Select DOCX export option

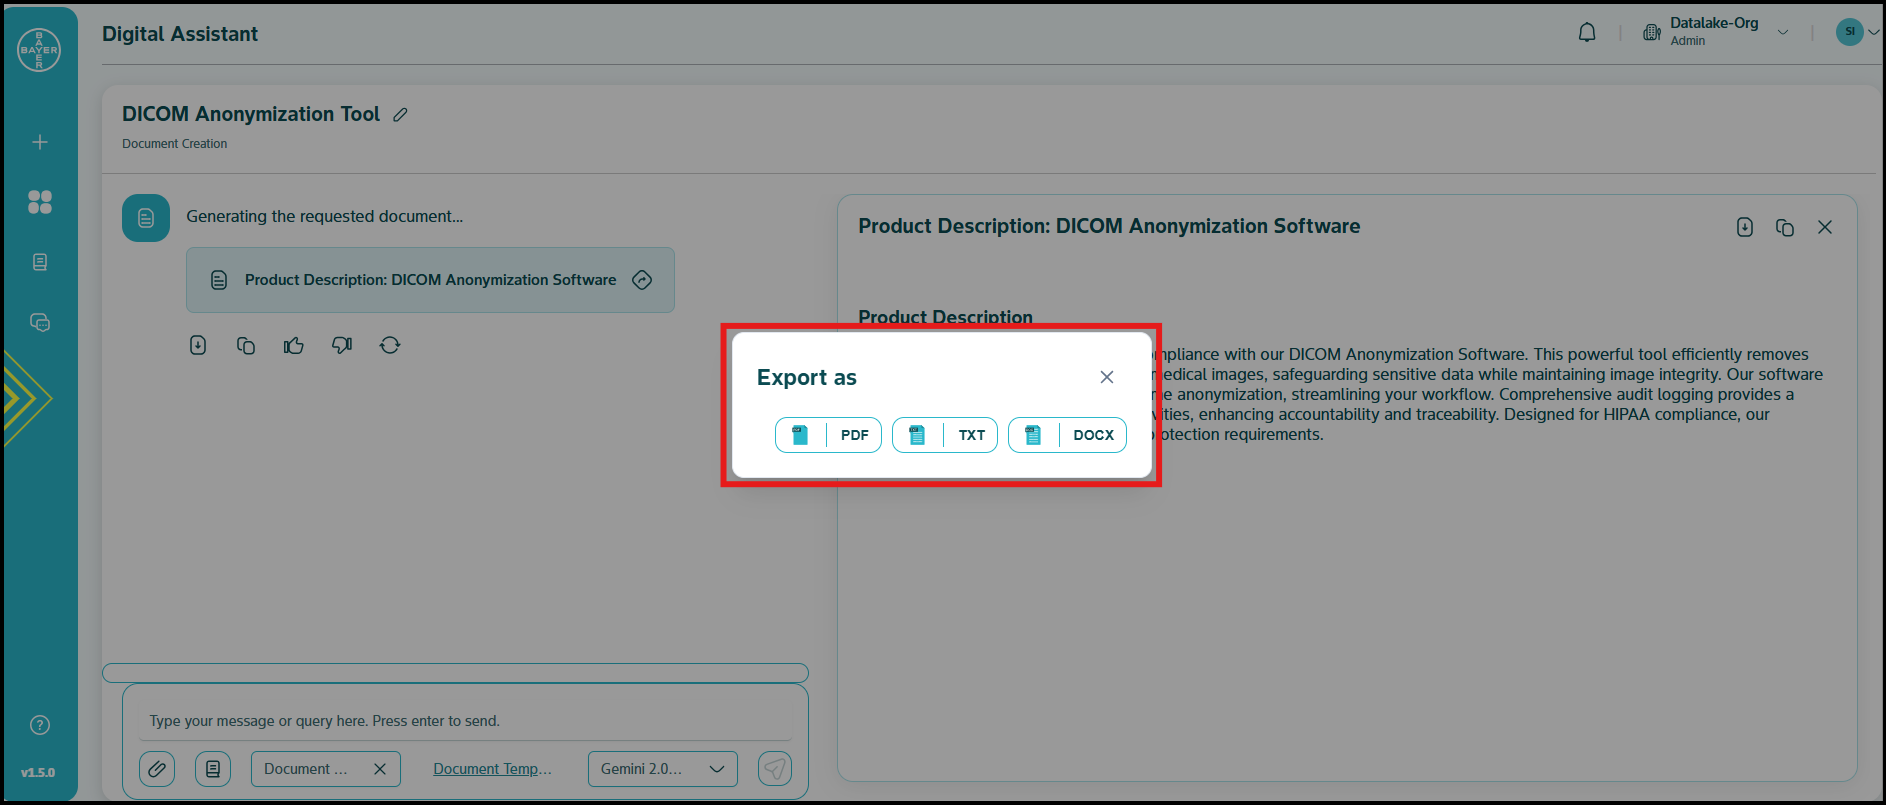[x=1066, y=435]
